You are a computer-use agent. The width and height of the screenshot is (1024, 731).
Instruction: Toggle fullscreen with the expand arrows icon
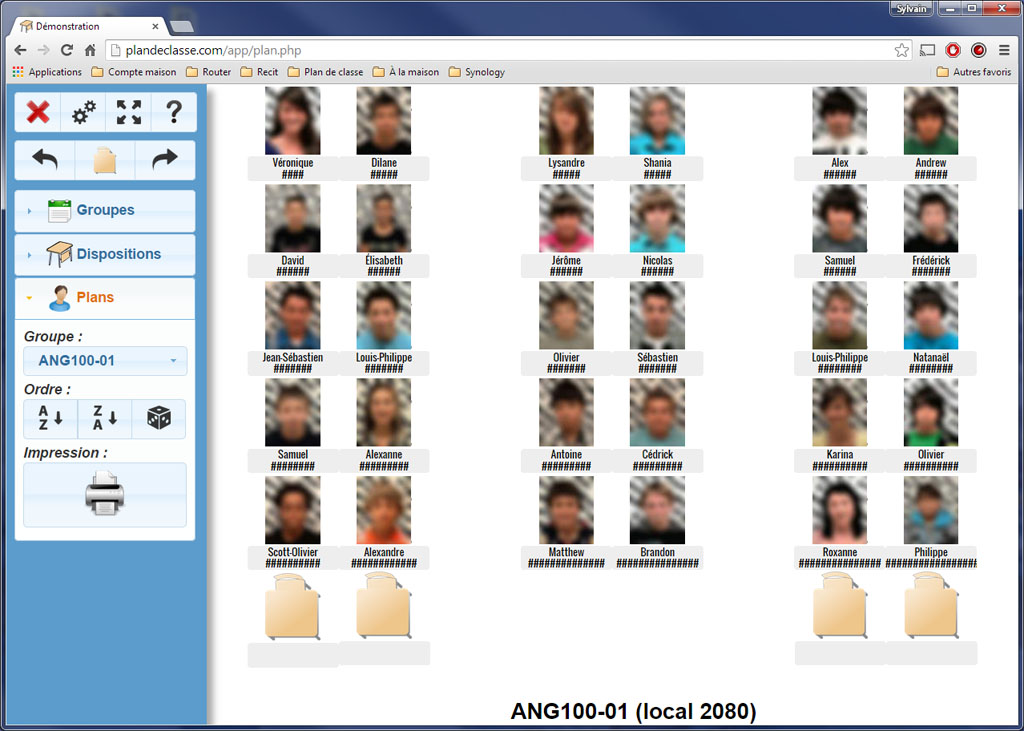(129, 112)
